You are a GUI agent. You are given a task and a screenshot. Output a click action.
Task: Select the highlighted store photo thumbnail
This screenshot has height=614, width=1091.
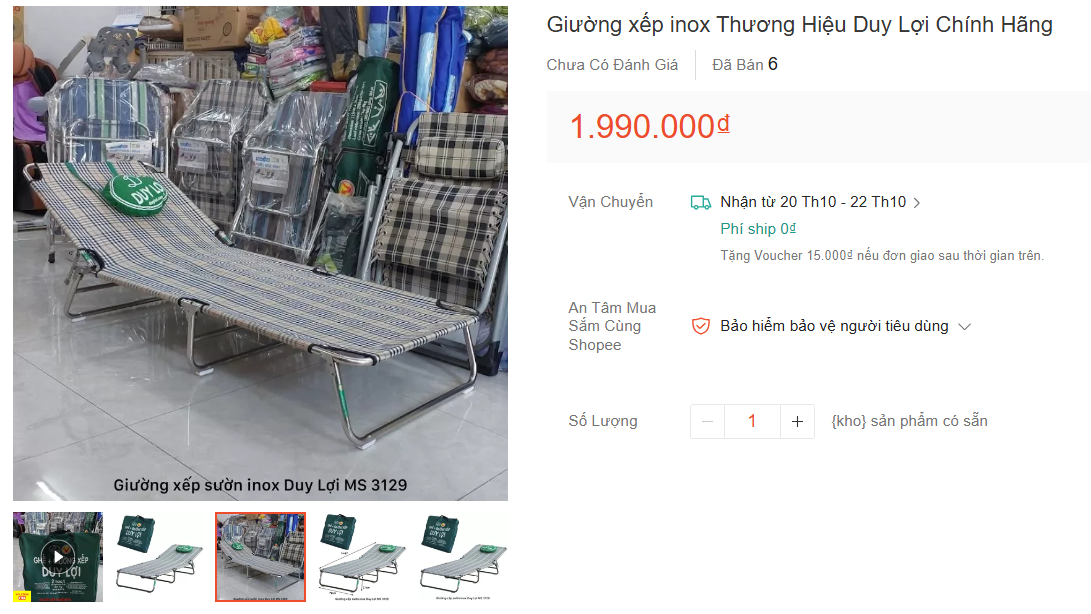tap(260, 557)
